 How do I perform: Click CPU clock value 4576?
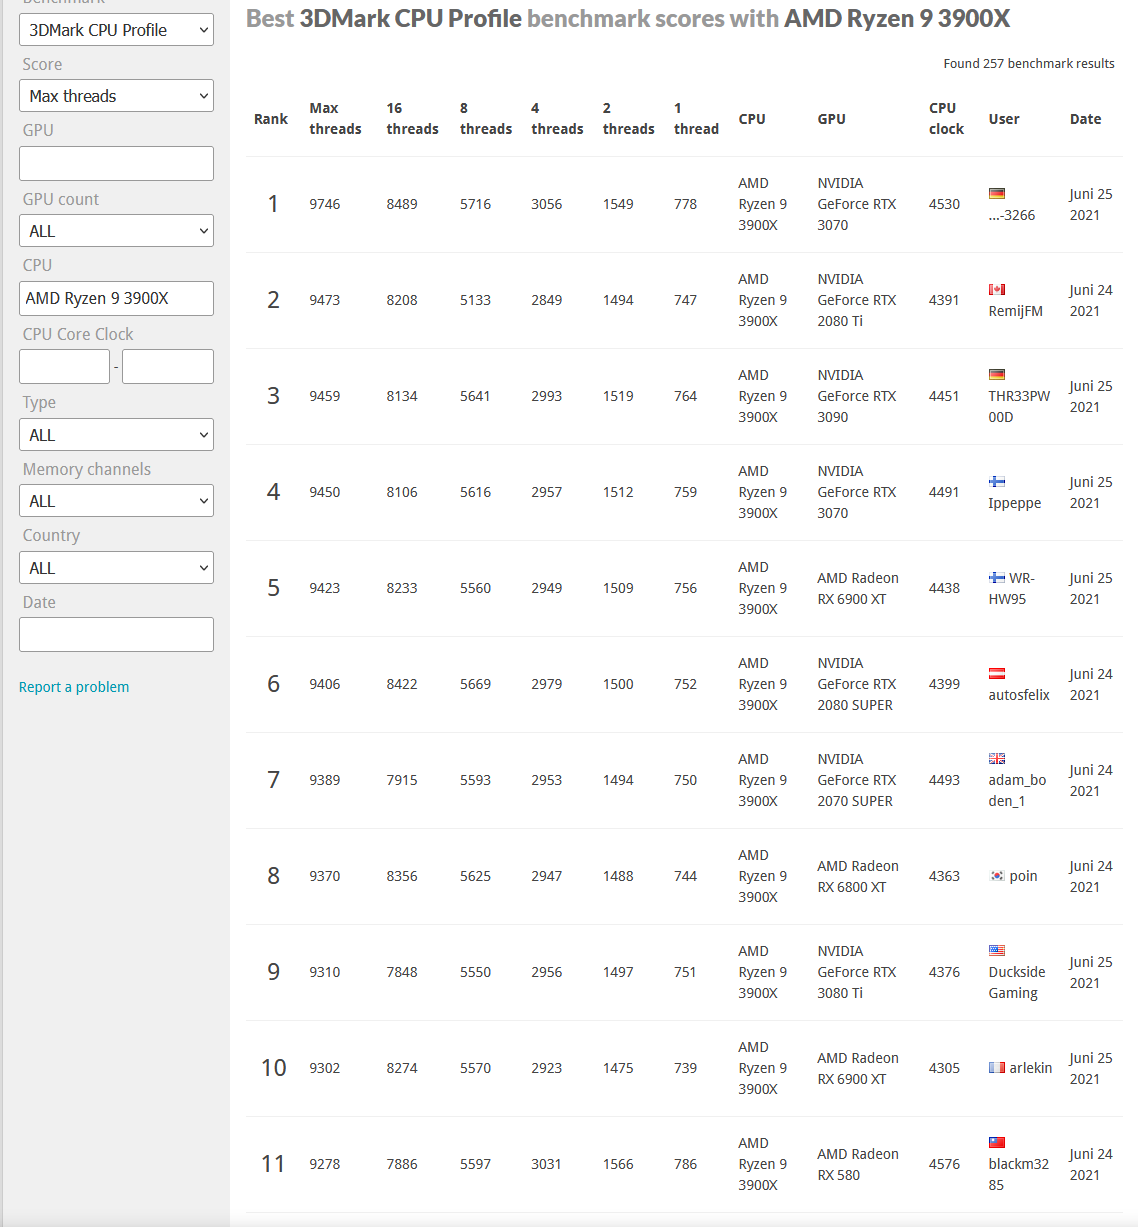click(x=944, y=1164)
